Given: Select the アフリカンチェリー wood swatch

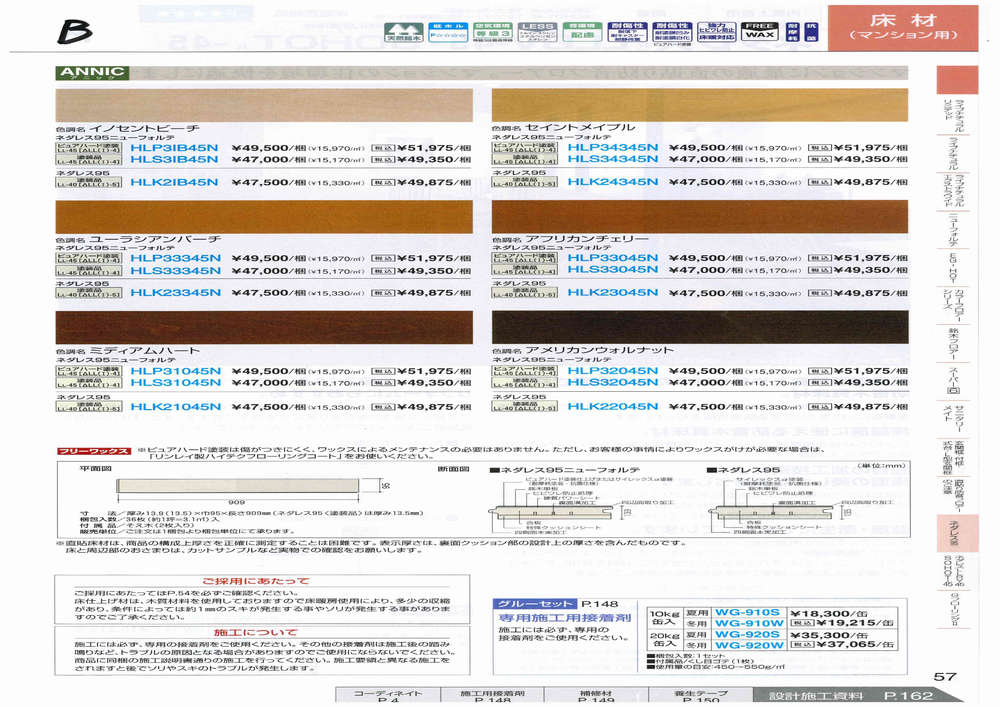Looking at the screenshot, I should coord(700,217).
